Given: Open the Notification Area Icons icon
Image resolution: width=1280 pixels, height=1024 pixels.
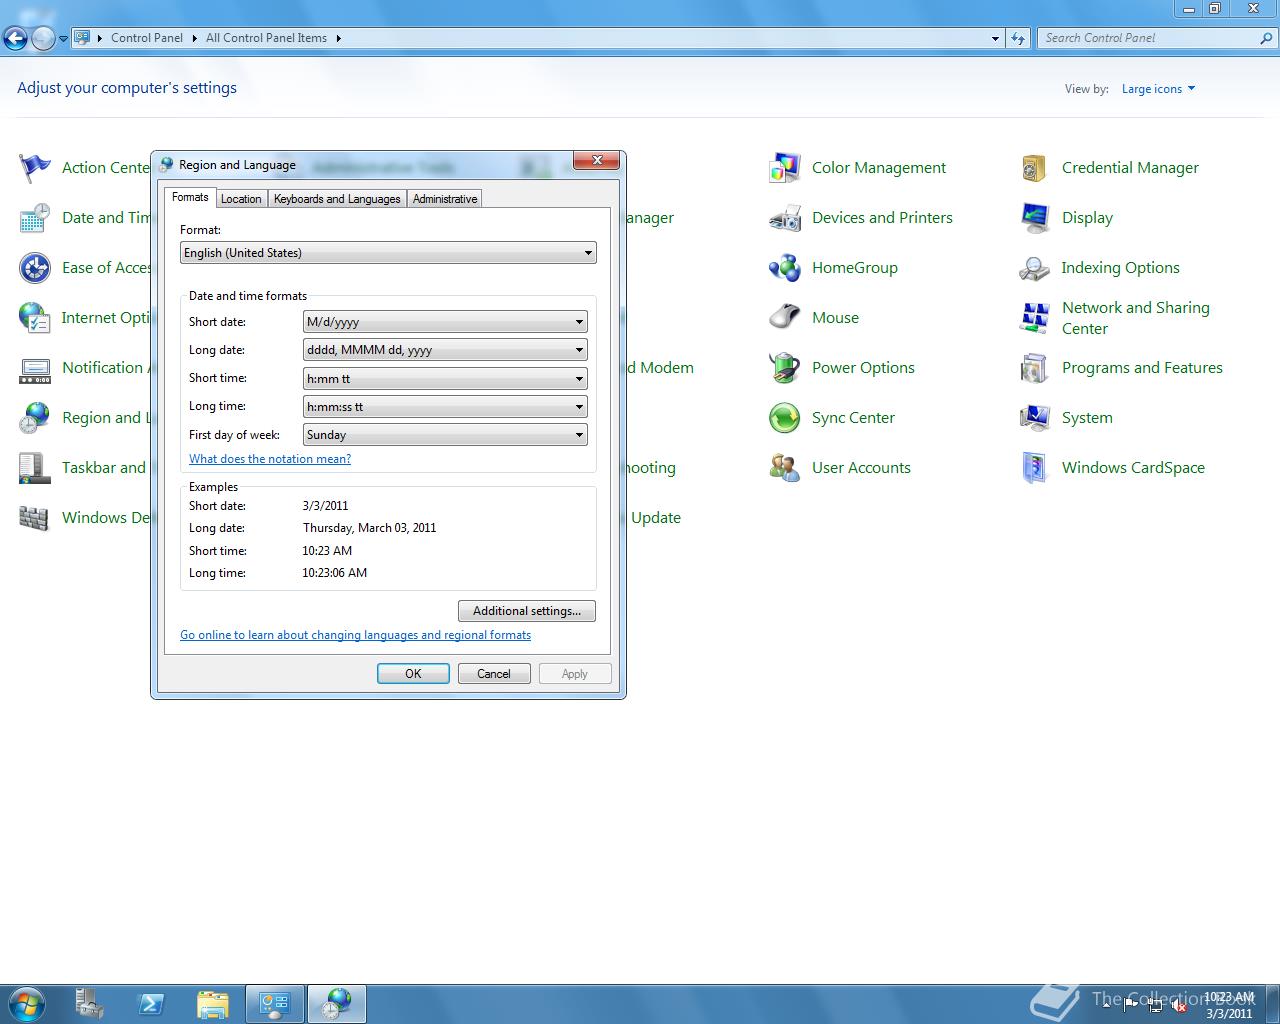Looking at the screenshot, I should [x=35, y=368].
